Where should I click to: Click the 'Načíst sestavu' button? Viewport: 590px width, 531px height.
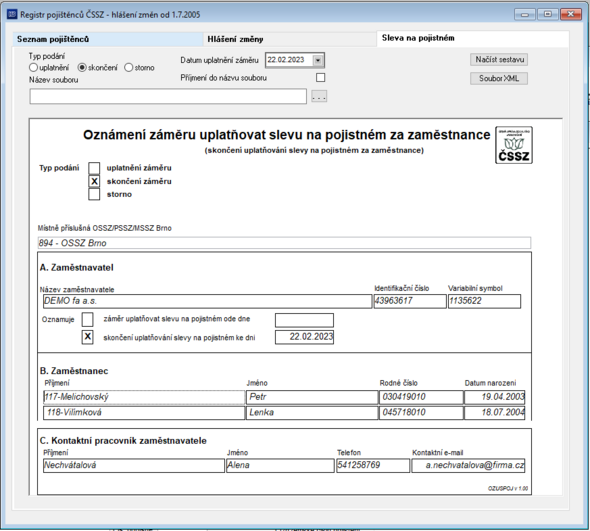tap(499, 59)
